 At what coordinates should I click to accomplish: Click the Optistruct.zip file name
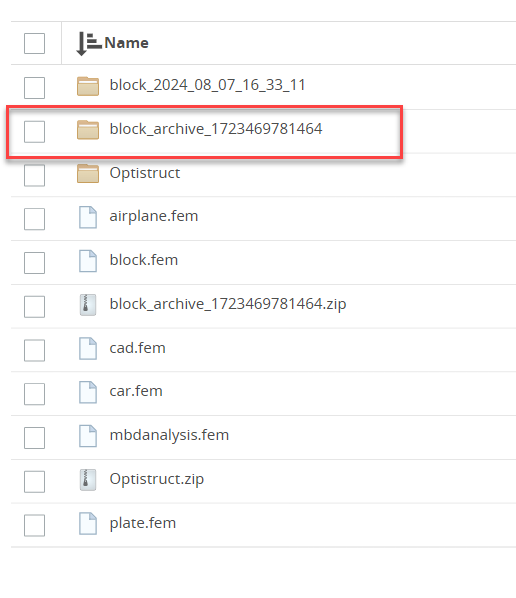click(157, 479)
